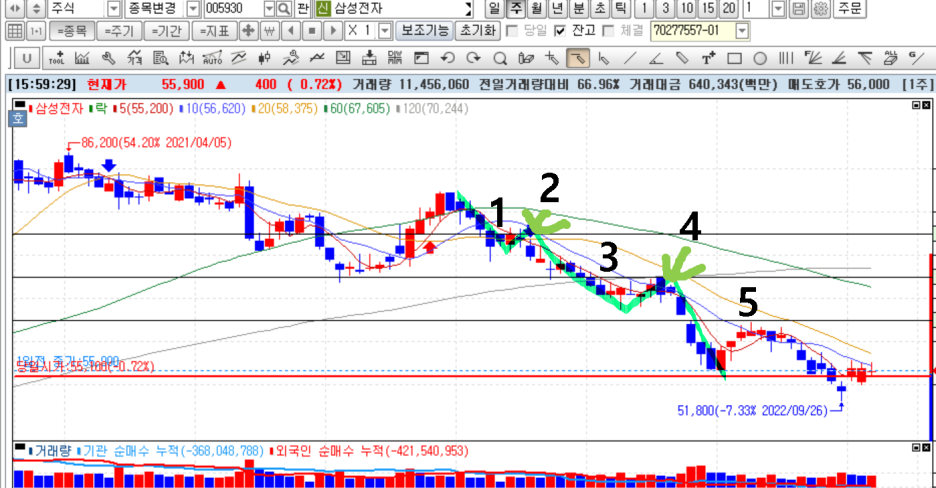Click the 005930 stock code input field

(233, 9)
